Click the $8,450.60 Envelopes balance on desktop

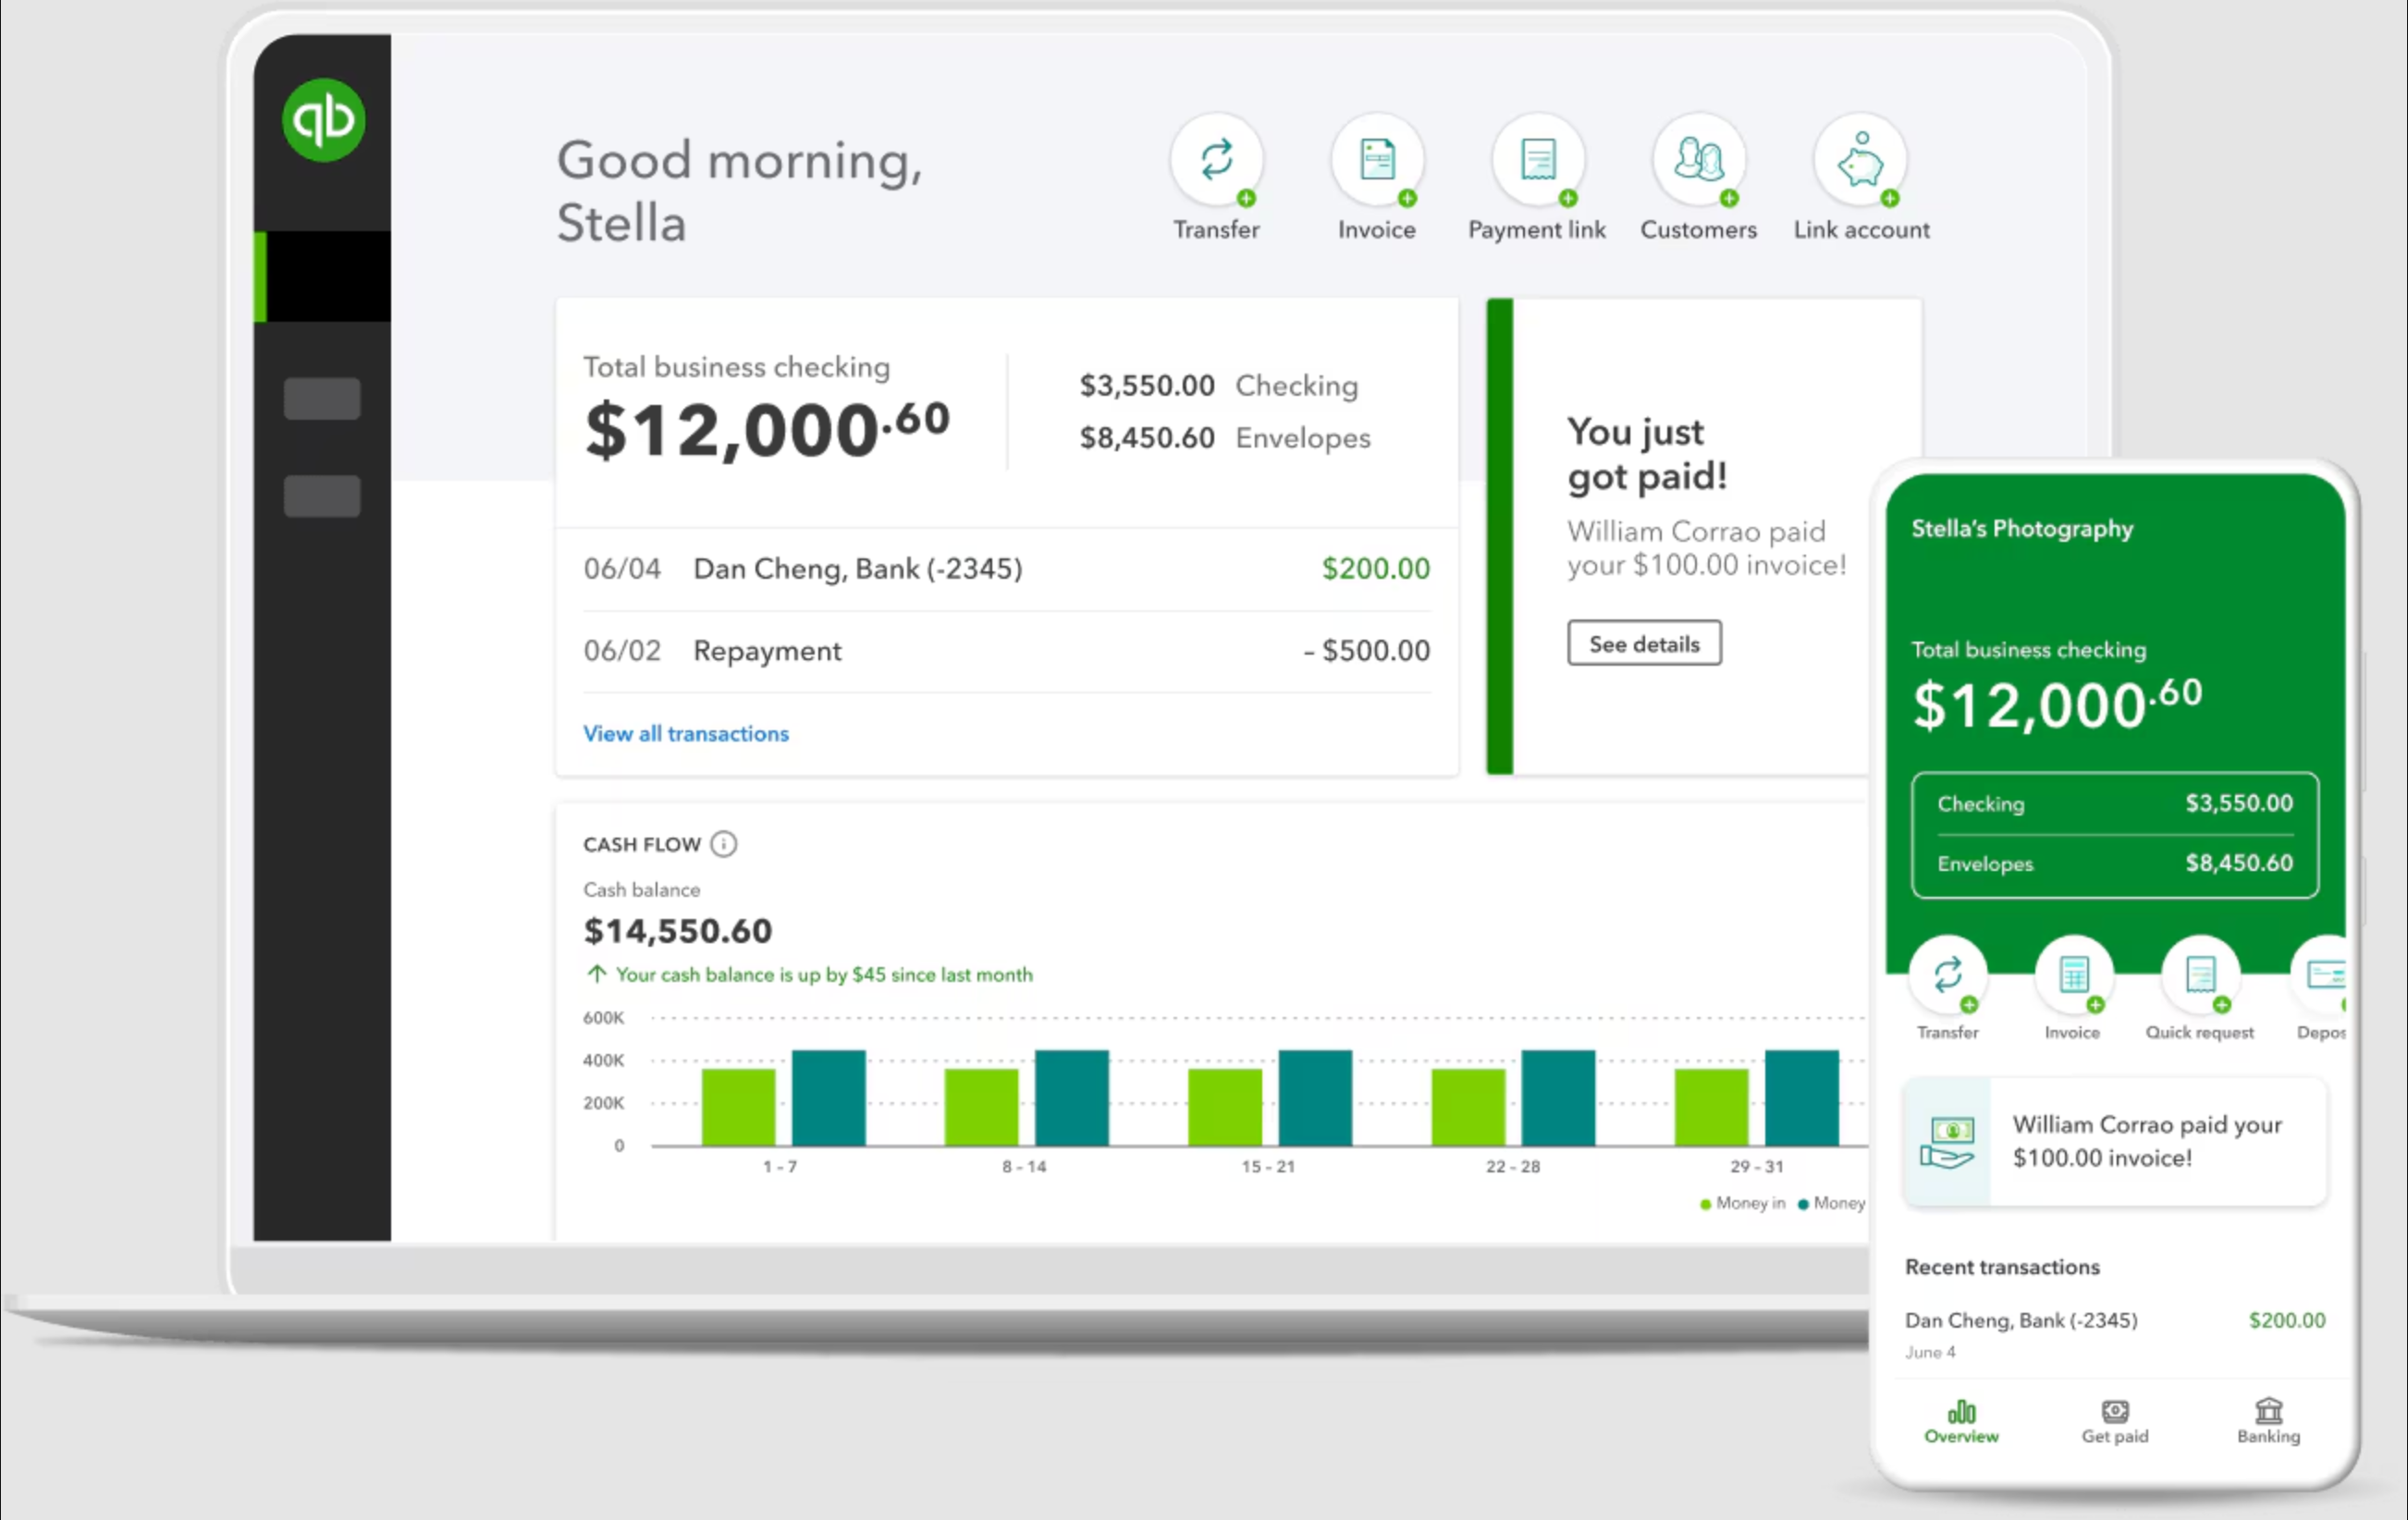pyautogui.click(x=1147, y=437)
